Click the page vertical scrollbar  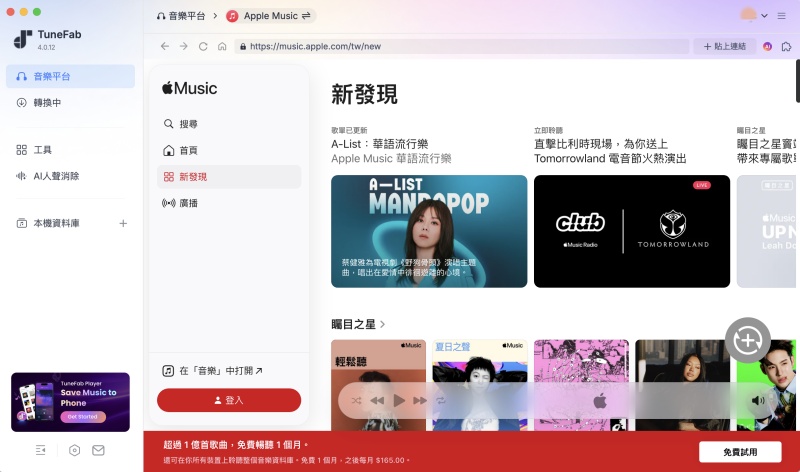[x=797, y=82]
